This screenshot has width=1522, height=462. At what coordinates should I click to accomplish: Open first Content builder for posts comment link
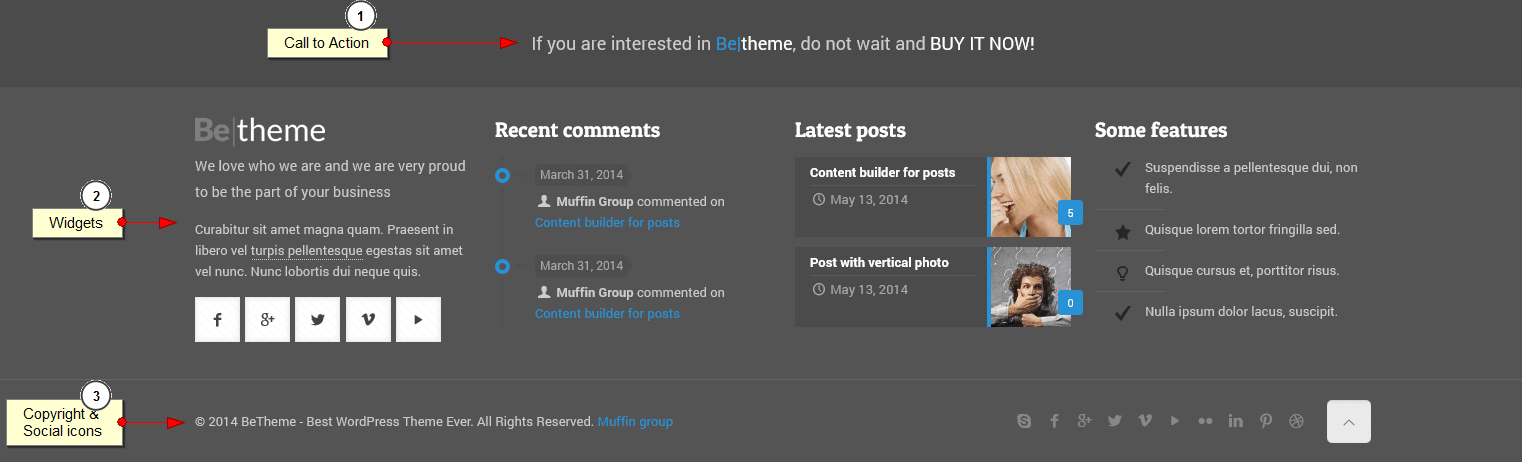[607, 222]
